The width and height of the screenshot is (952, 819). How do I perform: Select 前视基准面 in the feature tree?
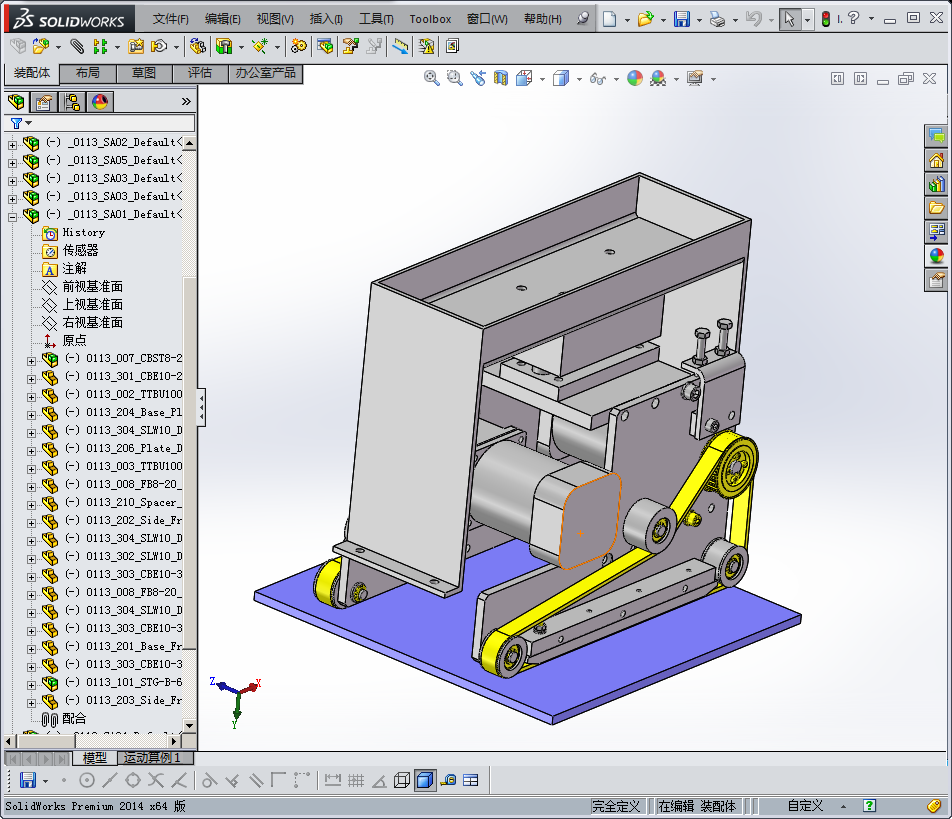pyautogui.click(x=92, y=287)
